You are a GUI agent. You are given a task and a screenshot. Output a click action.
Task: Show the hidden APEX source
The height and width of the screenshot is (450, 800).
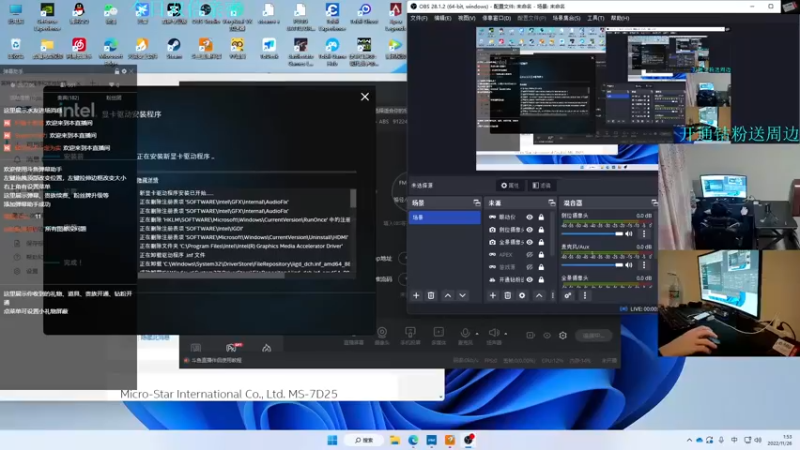(530, 255)
